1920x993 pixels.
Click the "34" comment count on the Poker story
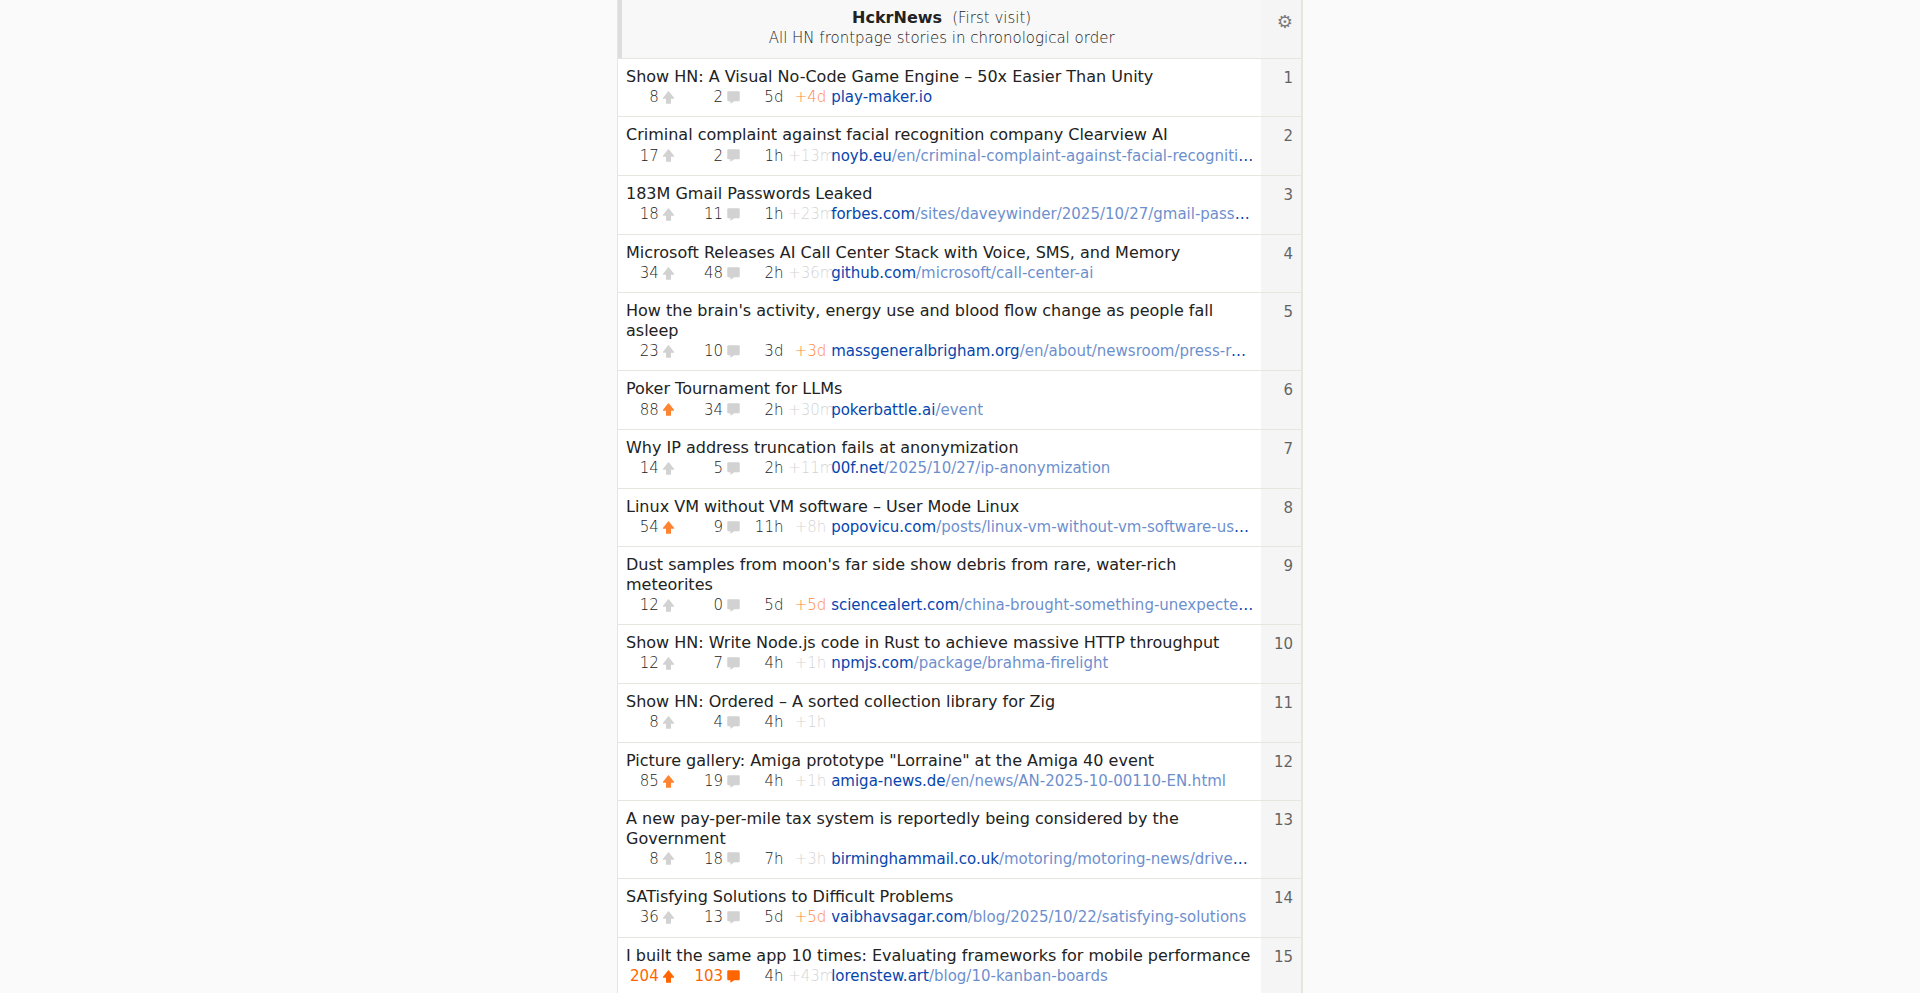(712, 409)
